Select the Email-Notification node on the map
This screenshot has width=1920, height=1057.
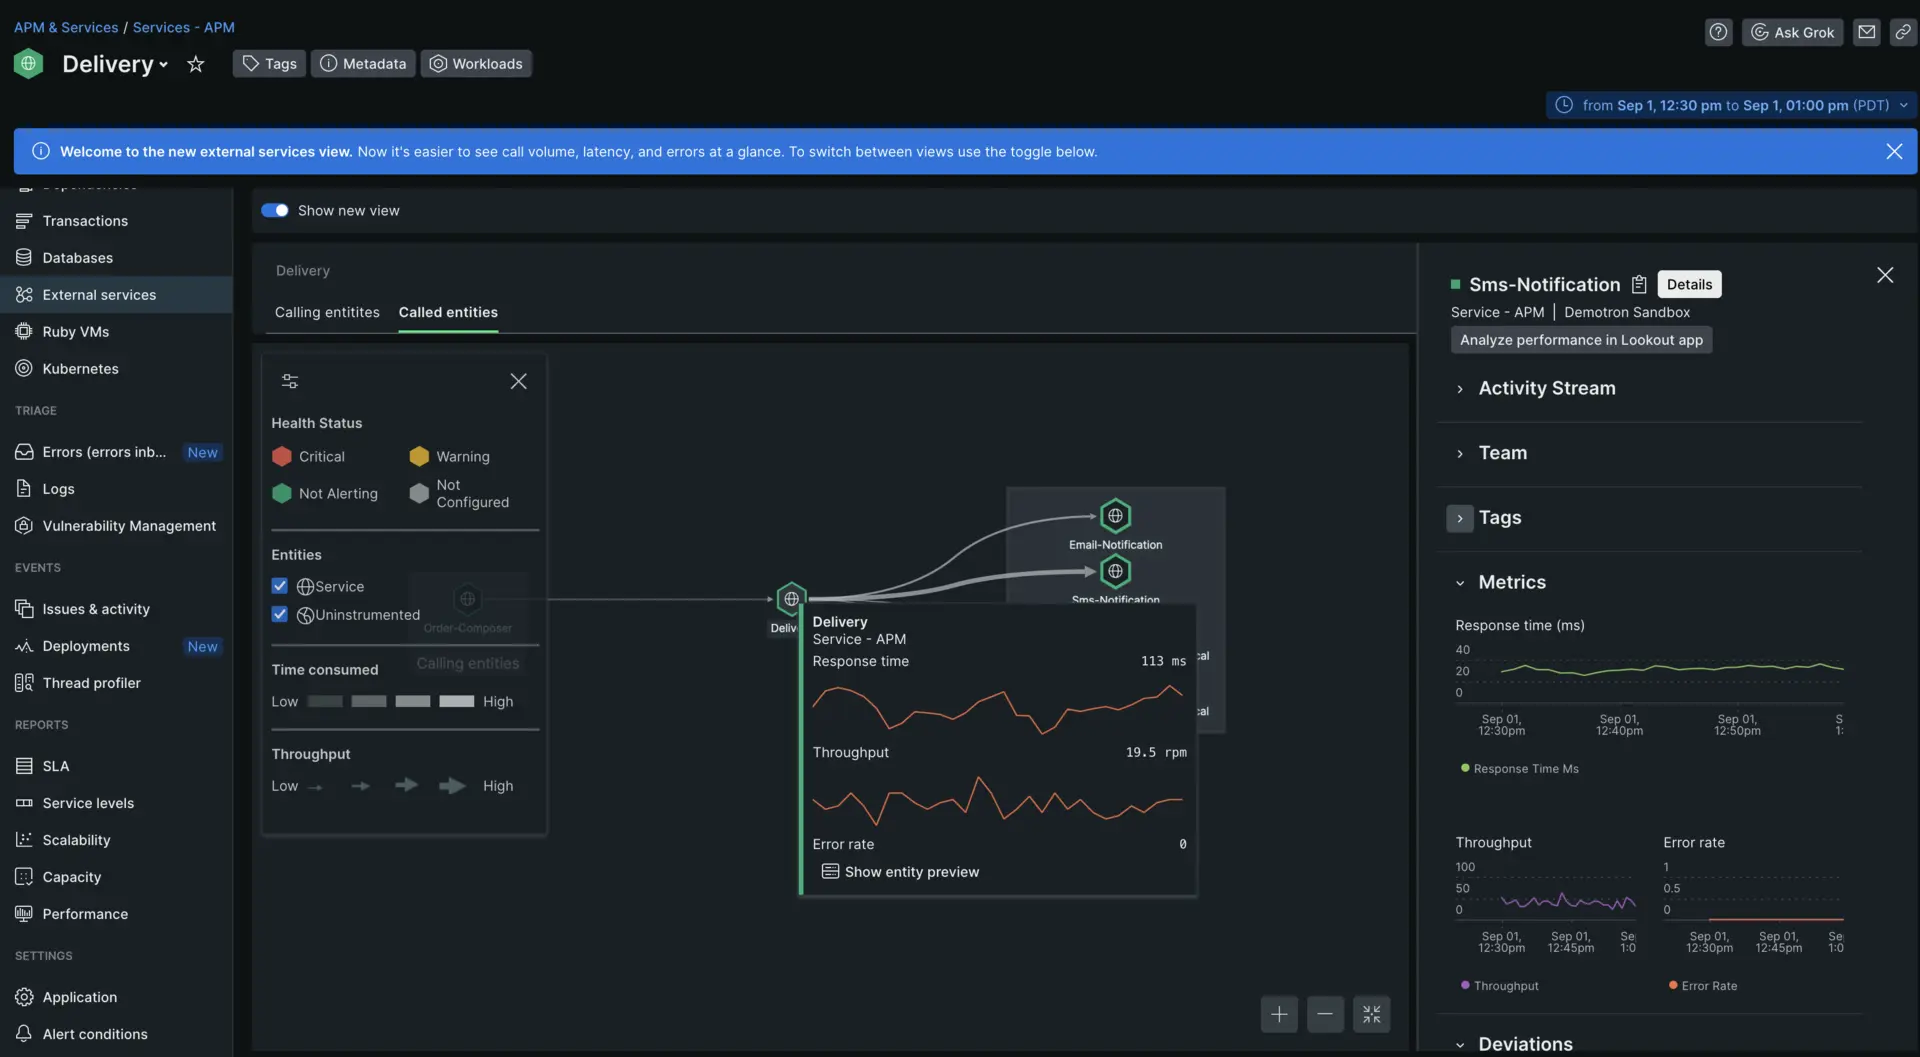[x=1115, y=516]
